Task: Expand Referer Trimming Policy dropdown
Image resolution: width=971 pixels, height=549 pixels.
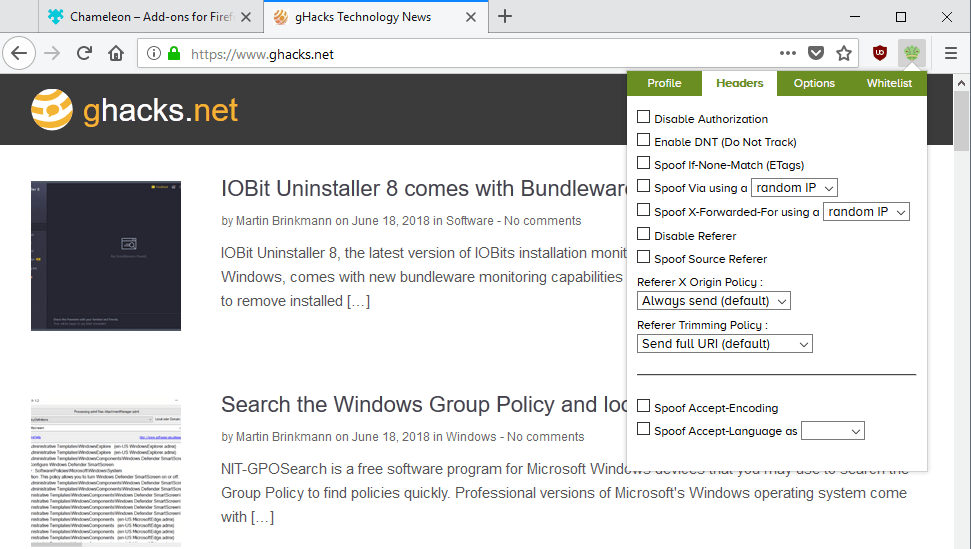Action: pyautogui.click(x=725, y=344)
